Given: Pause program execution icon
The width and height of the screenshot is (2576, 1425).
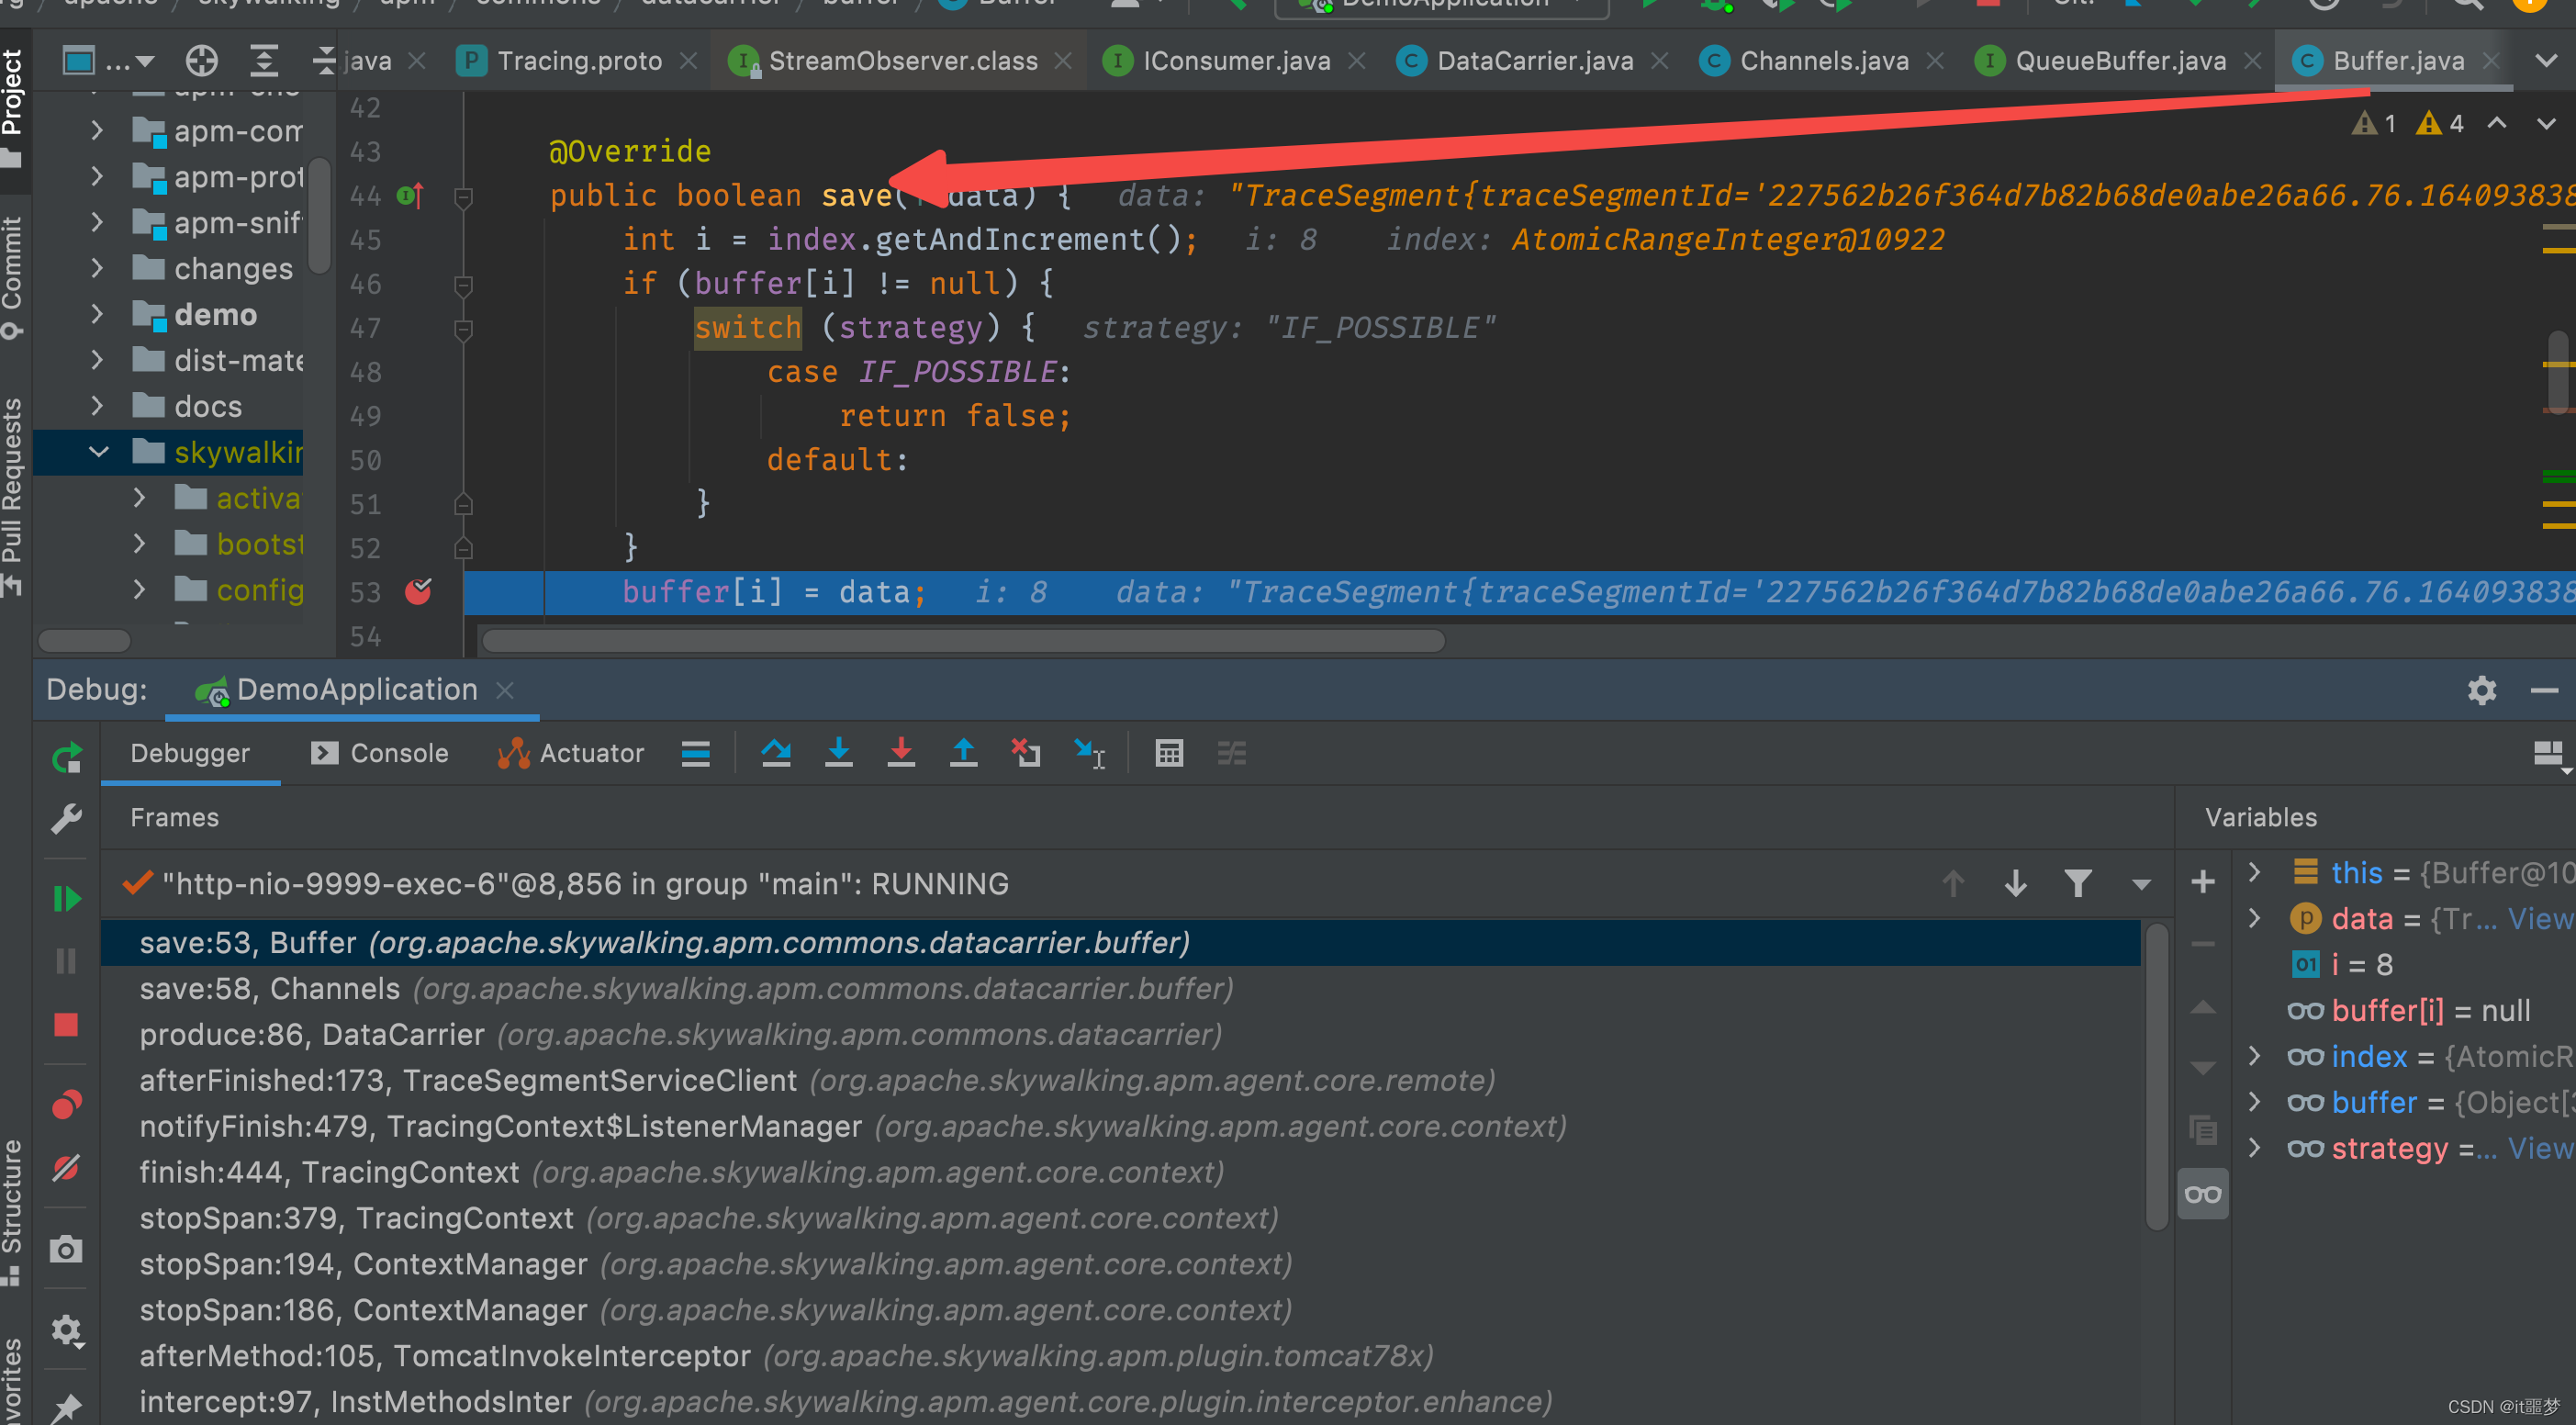Looking at the screenshot, I should pos(67,961).
